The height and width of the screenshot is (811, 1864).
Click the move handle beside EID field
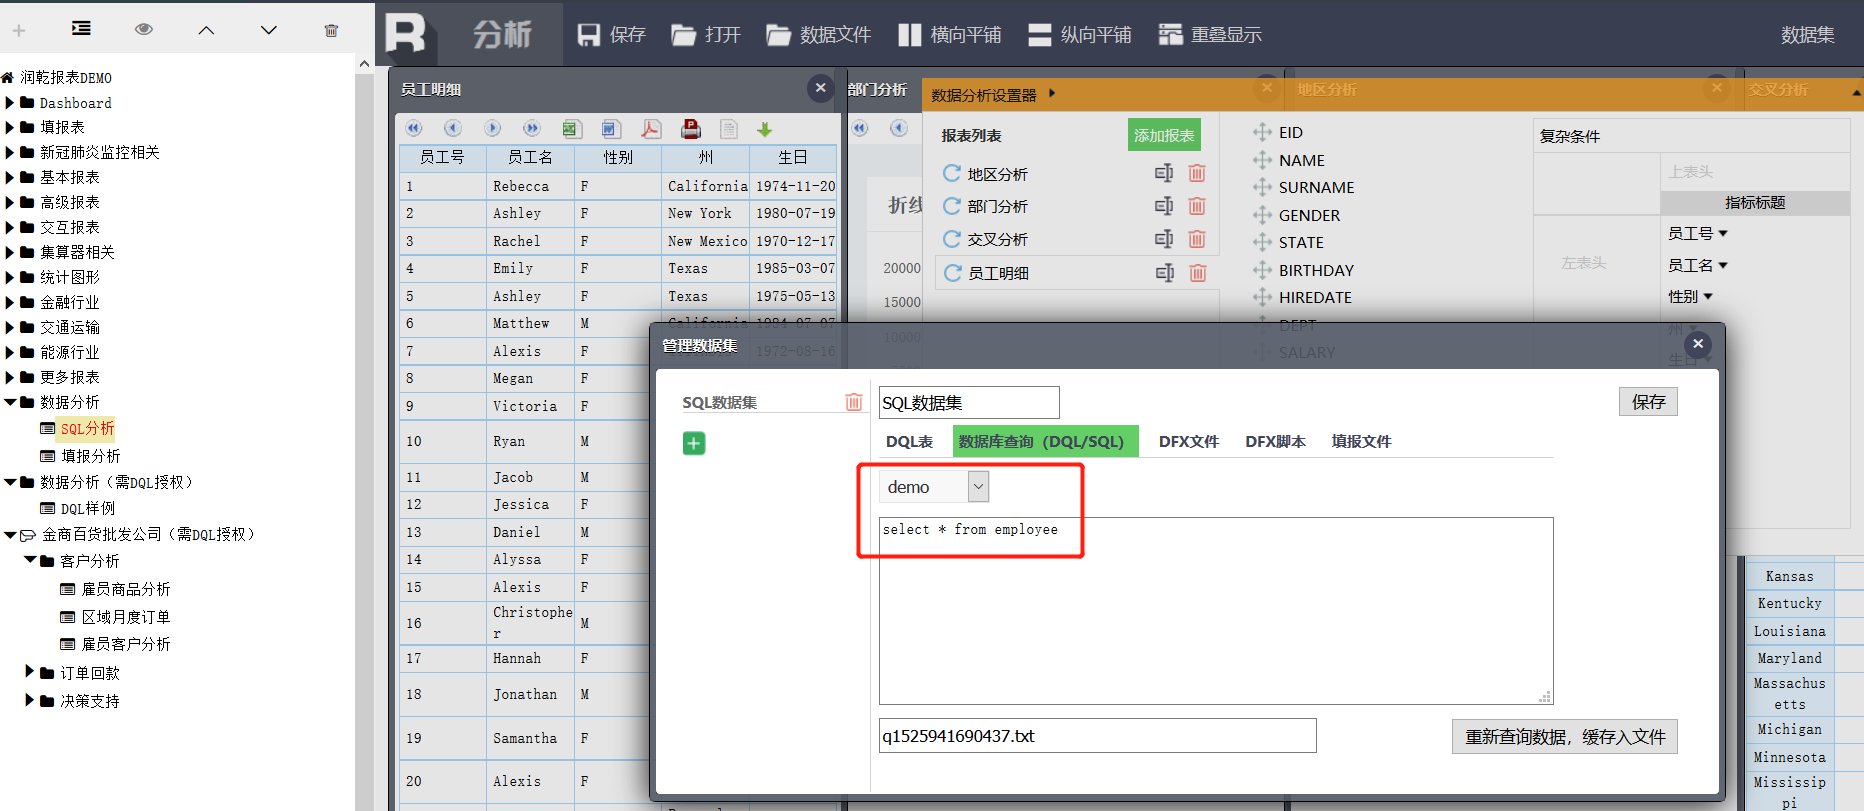(x=1262, y=132)
